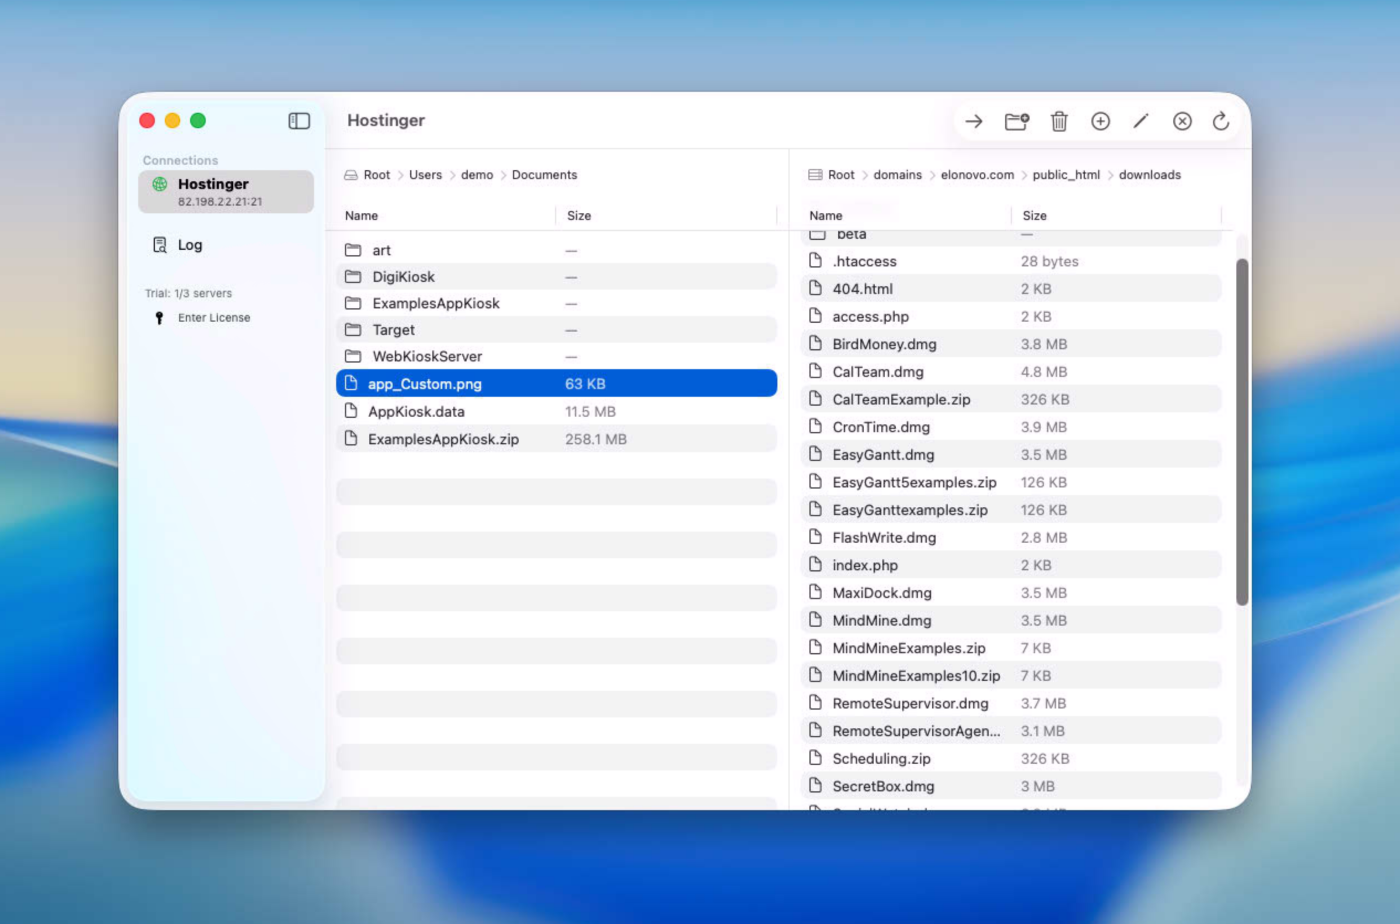Select BirdMoney.dmg in remote list

884,344
